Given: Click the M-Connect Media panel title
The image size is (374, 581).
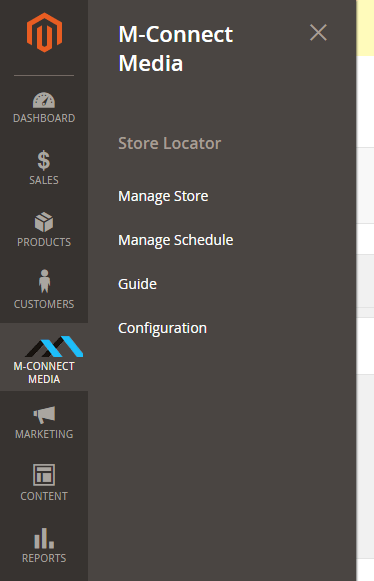Looking at the screenshot, I should pos(176,49).
